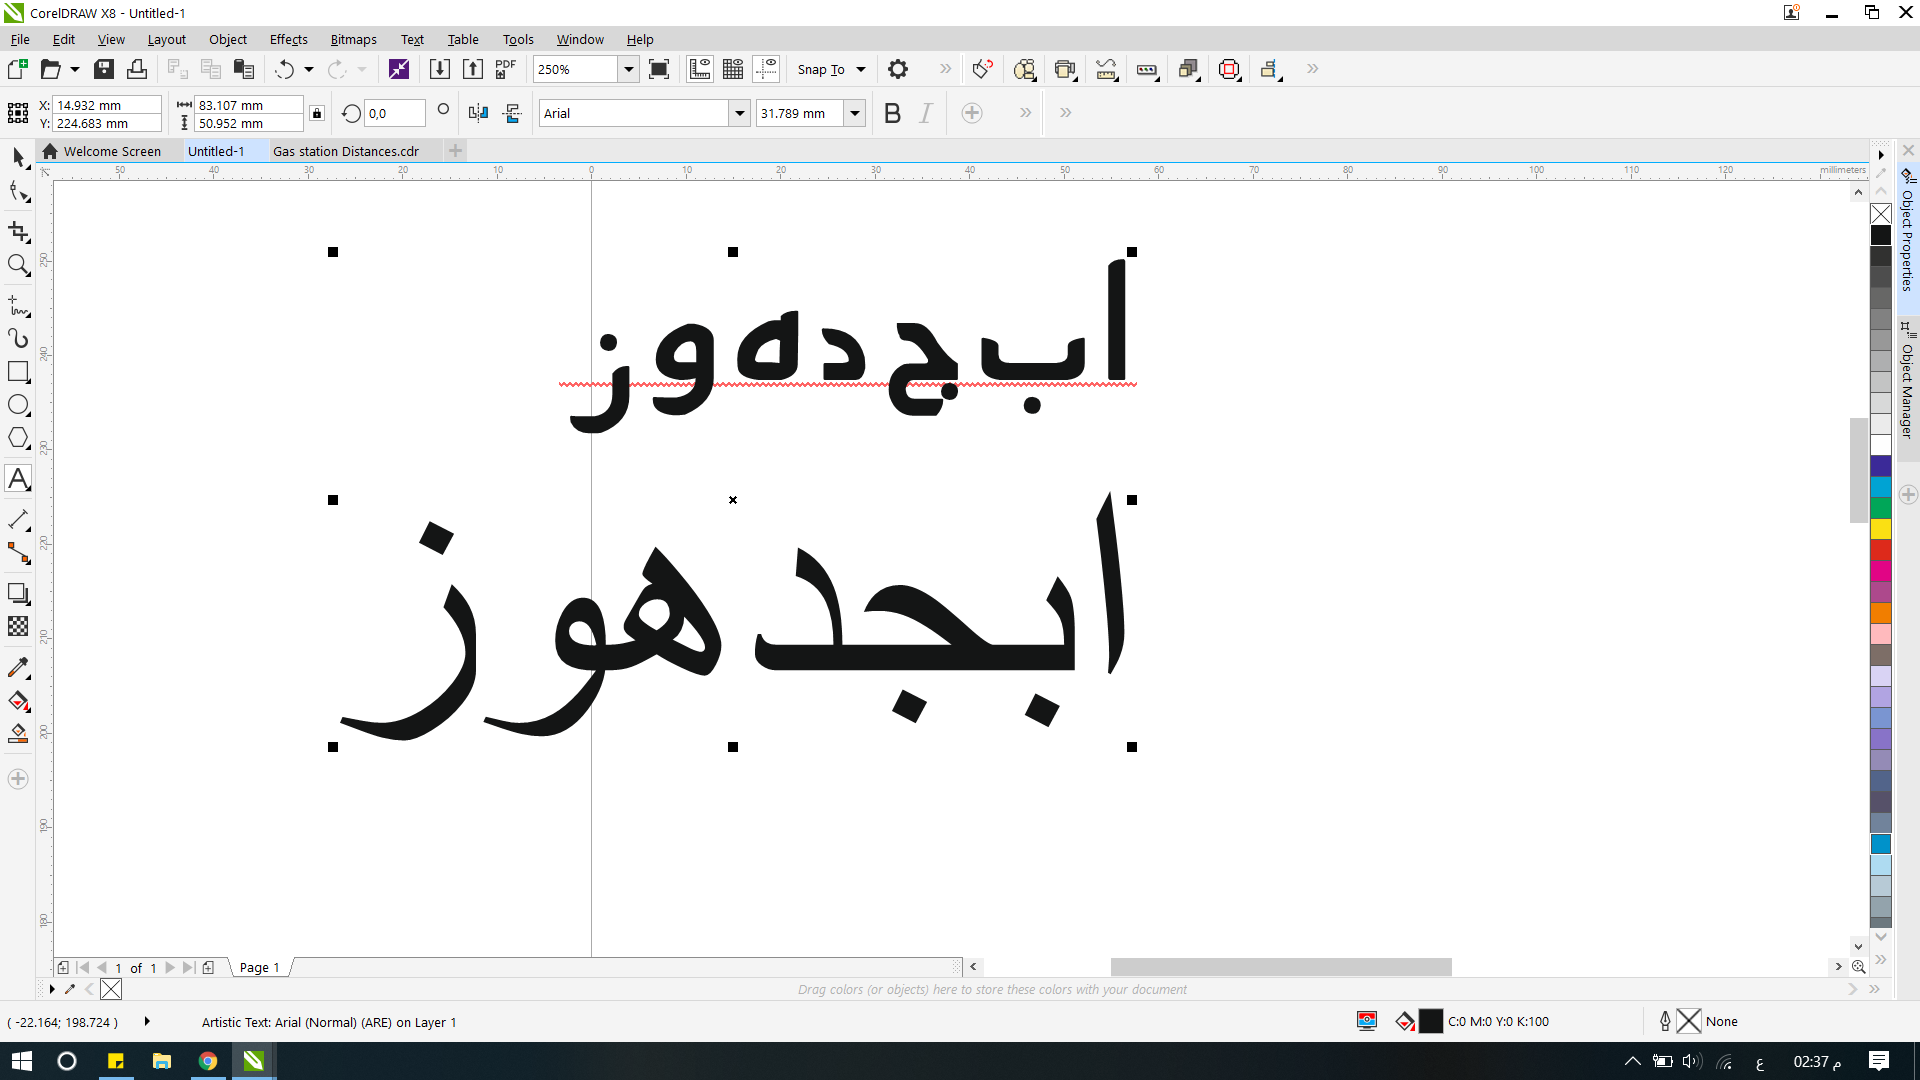
Task: Click the Print icon
Action: click(x=137, y=69)
